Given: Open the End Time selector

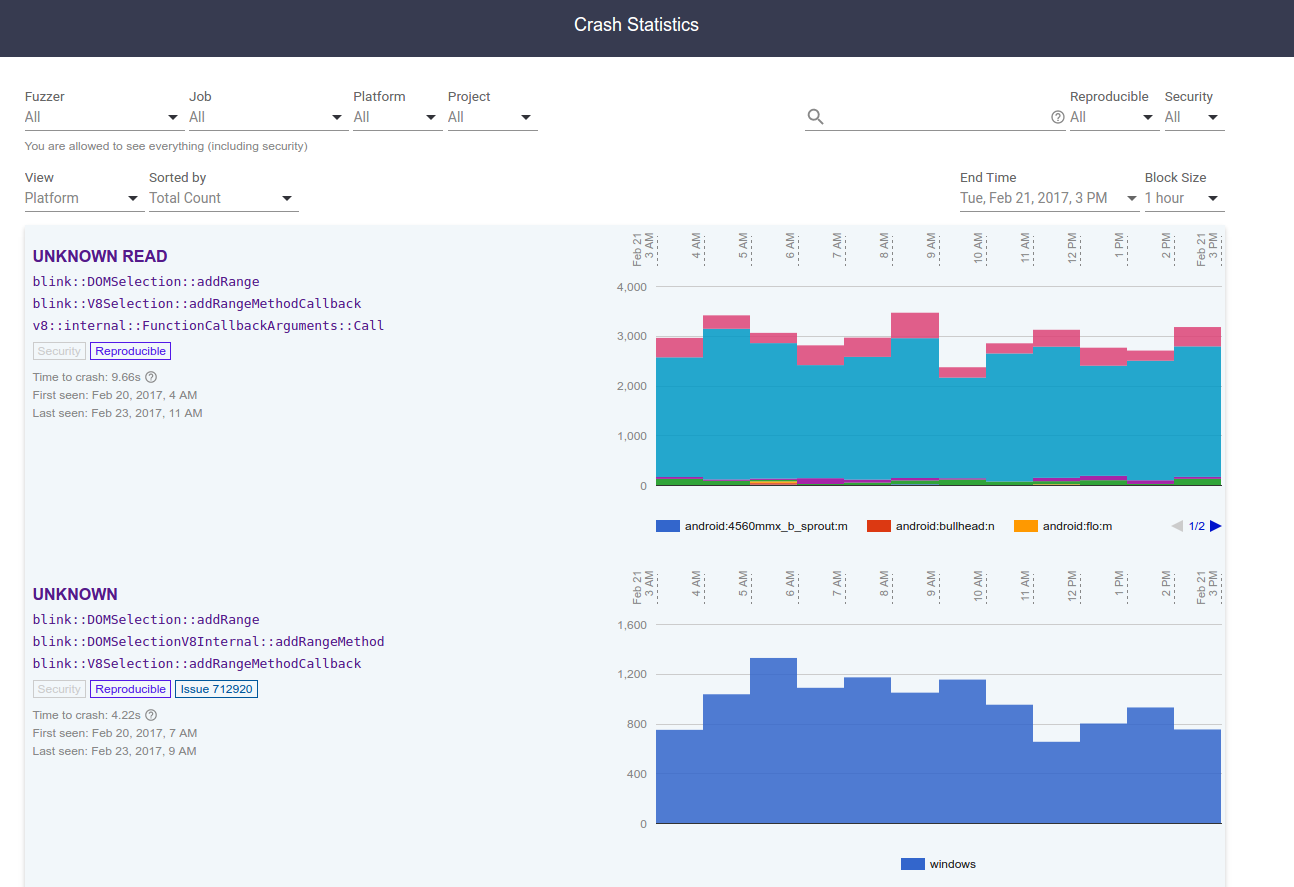Looking at the screenshot, I should (1048, 198).
